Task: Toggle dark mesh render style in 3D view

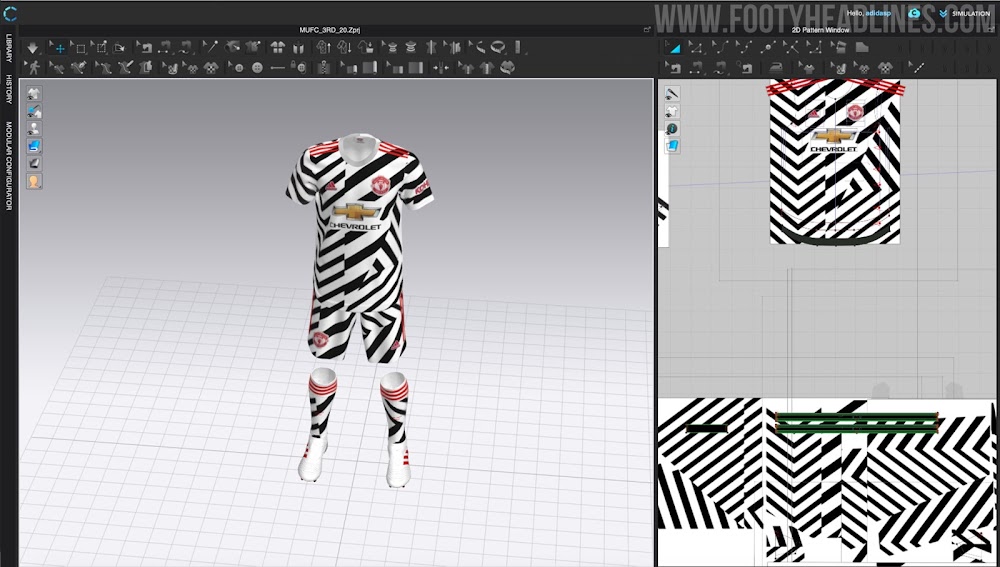Action: pyautogui.click(x=34, y=164)
